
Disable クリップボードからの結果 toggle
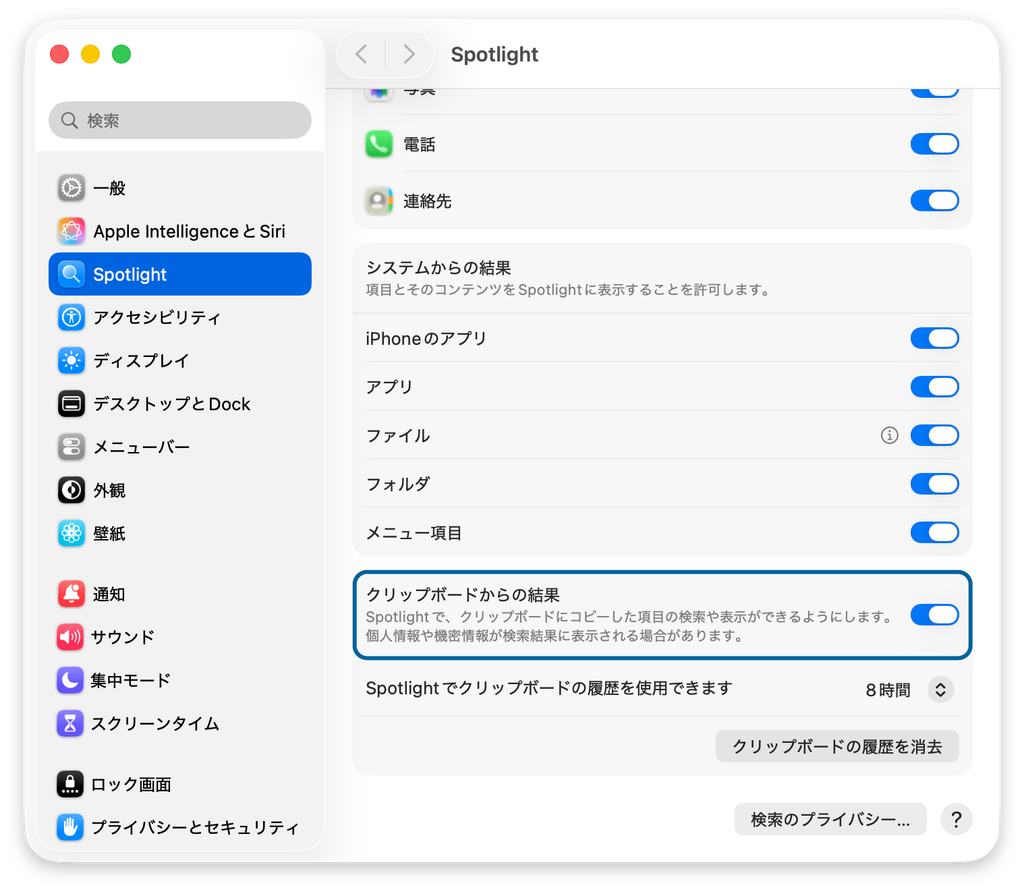(935, 614)
